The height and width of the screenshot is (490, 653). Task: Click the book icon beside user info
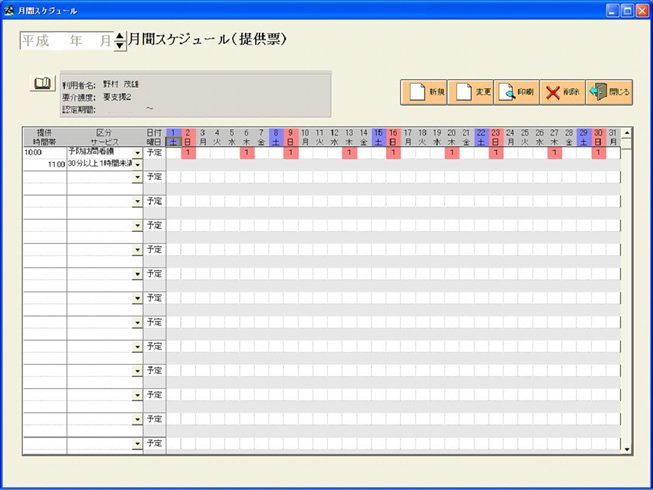pyautogui.click(x=43, y=84)
